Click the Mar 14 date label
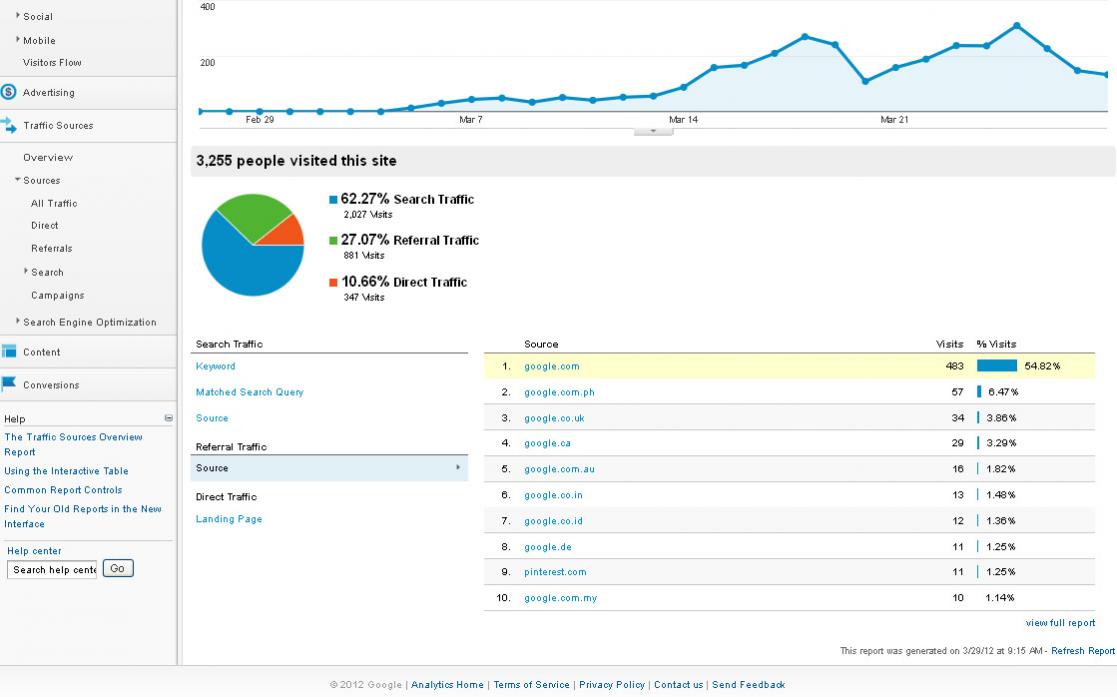Viewport: 1117px width, 697px height. pyautogui.click(x=683, y=120)
